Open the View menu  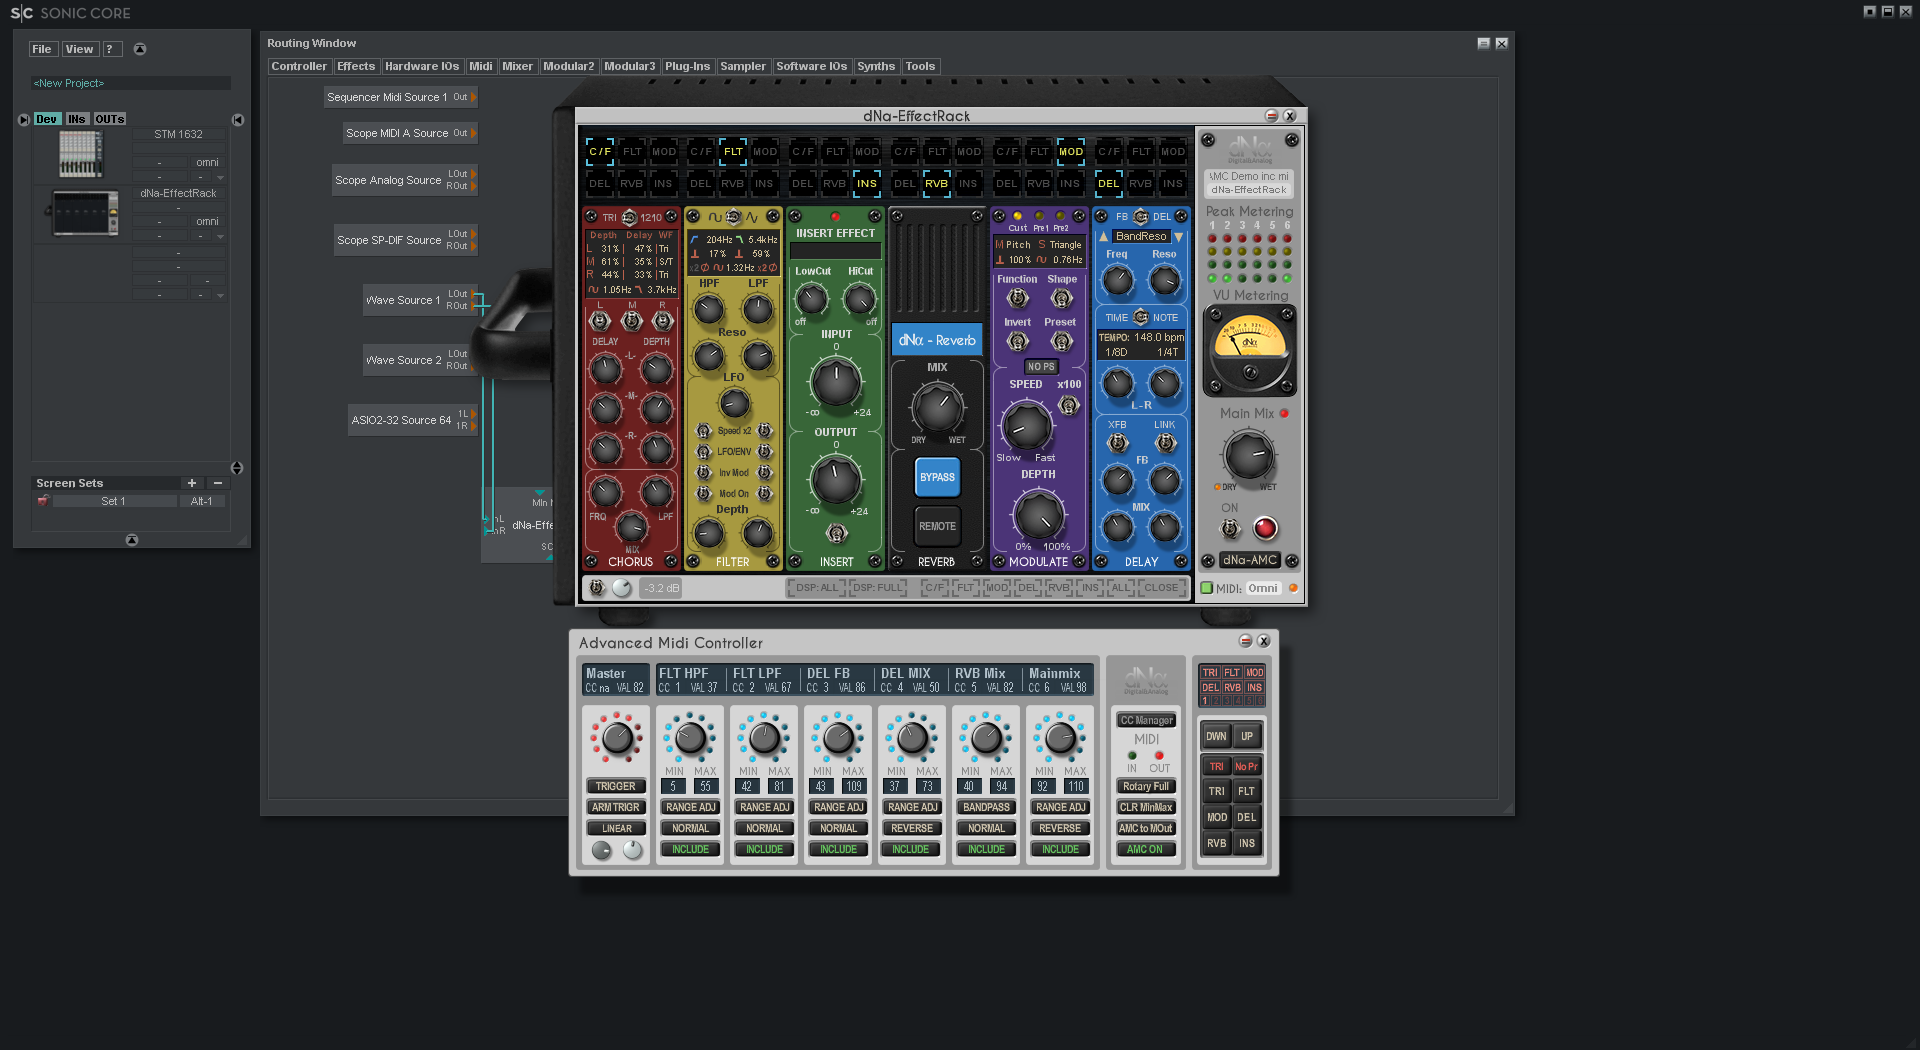tap(79, 49)
